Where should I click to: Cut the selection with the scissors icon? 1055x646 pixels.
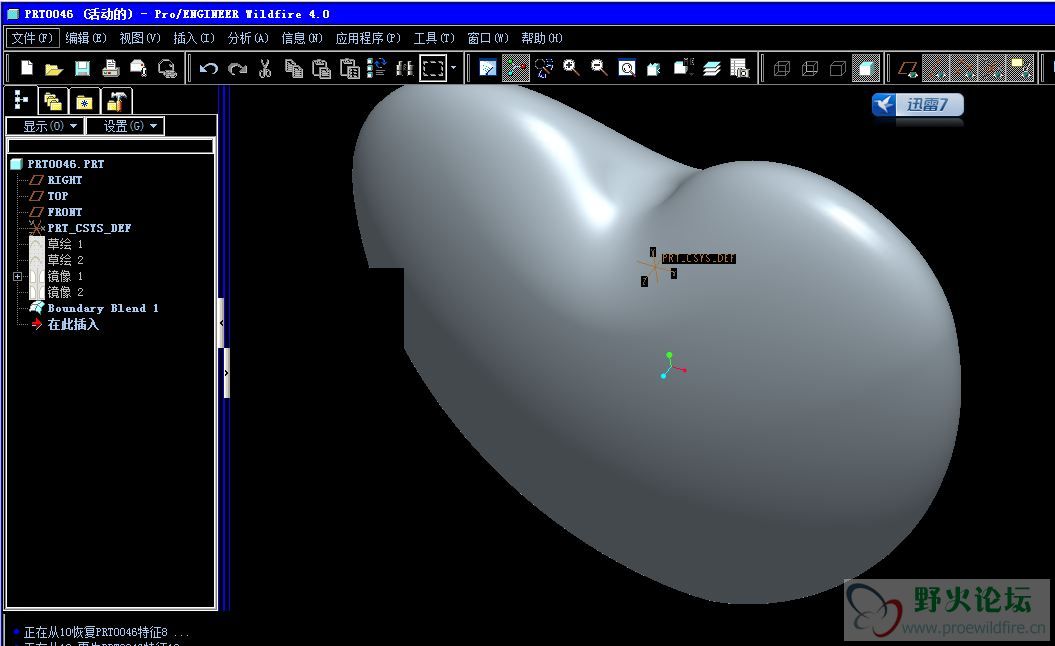[265, 68]
